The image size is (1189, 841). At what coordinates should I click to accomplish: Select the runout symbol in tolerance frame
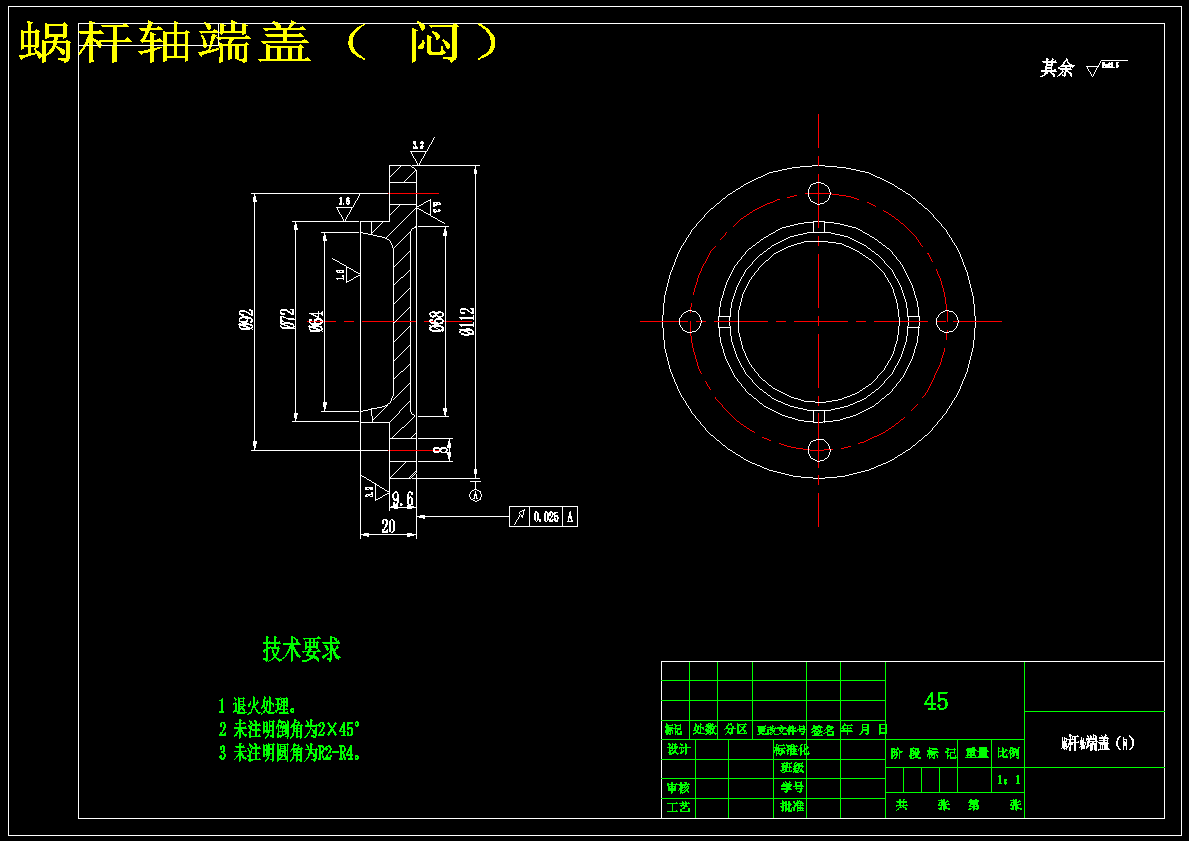519,516
